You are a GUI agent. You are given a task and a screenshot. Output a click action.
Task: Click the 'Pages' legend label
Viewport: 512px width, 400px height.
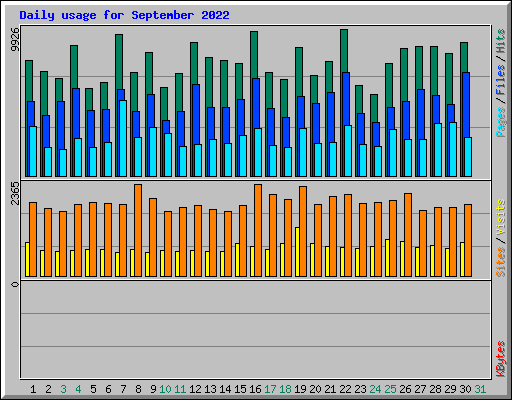[500, 122]
